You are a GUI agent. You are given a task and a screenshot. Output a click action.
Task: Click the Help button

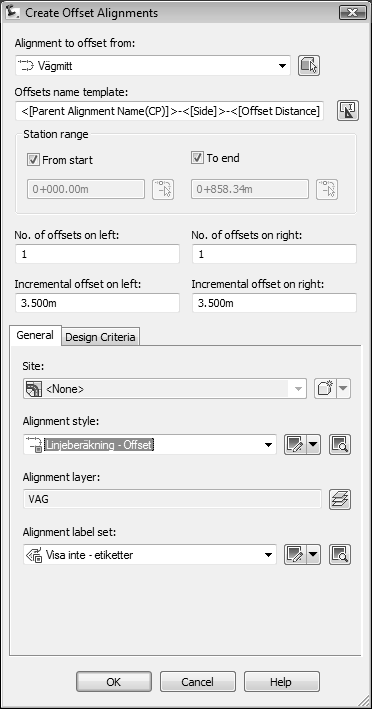281,681
